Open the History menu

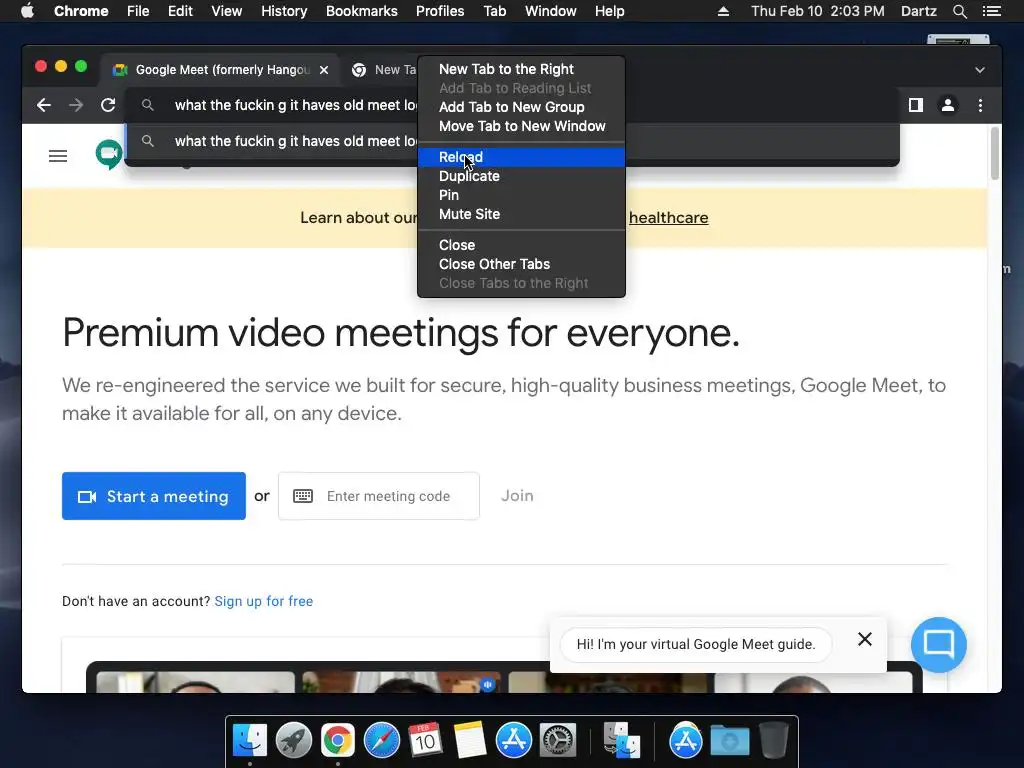click(284, 11)
